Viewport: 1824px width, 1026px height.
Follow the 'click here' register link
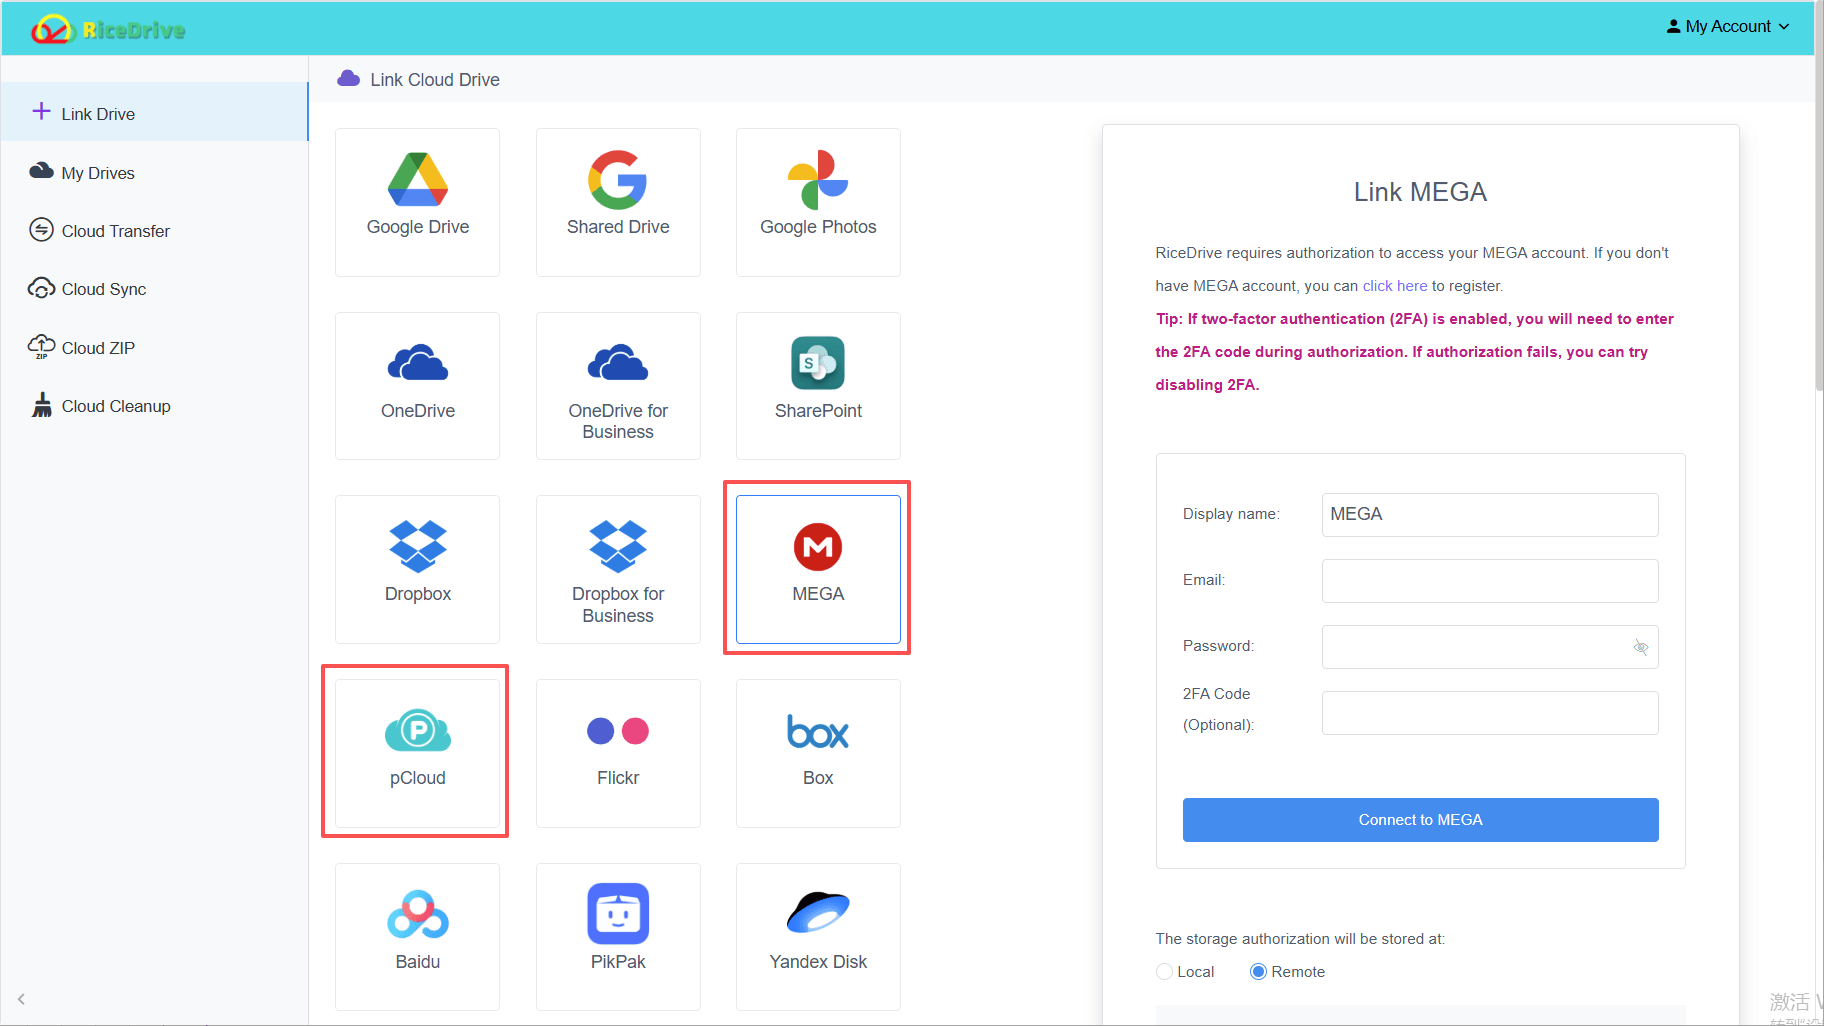click(1394, 286)
